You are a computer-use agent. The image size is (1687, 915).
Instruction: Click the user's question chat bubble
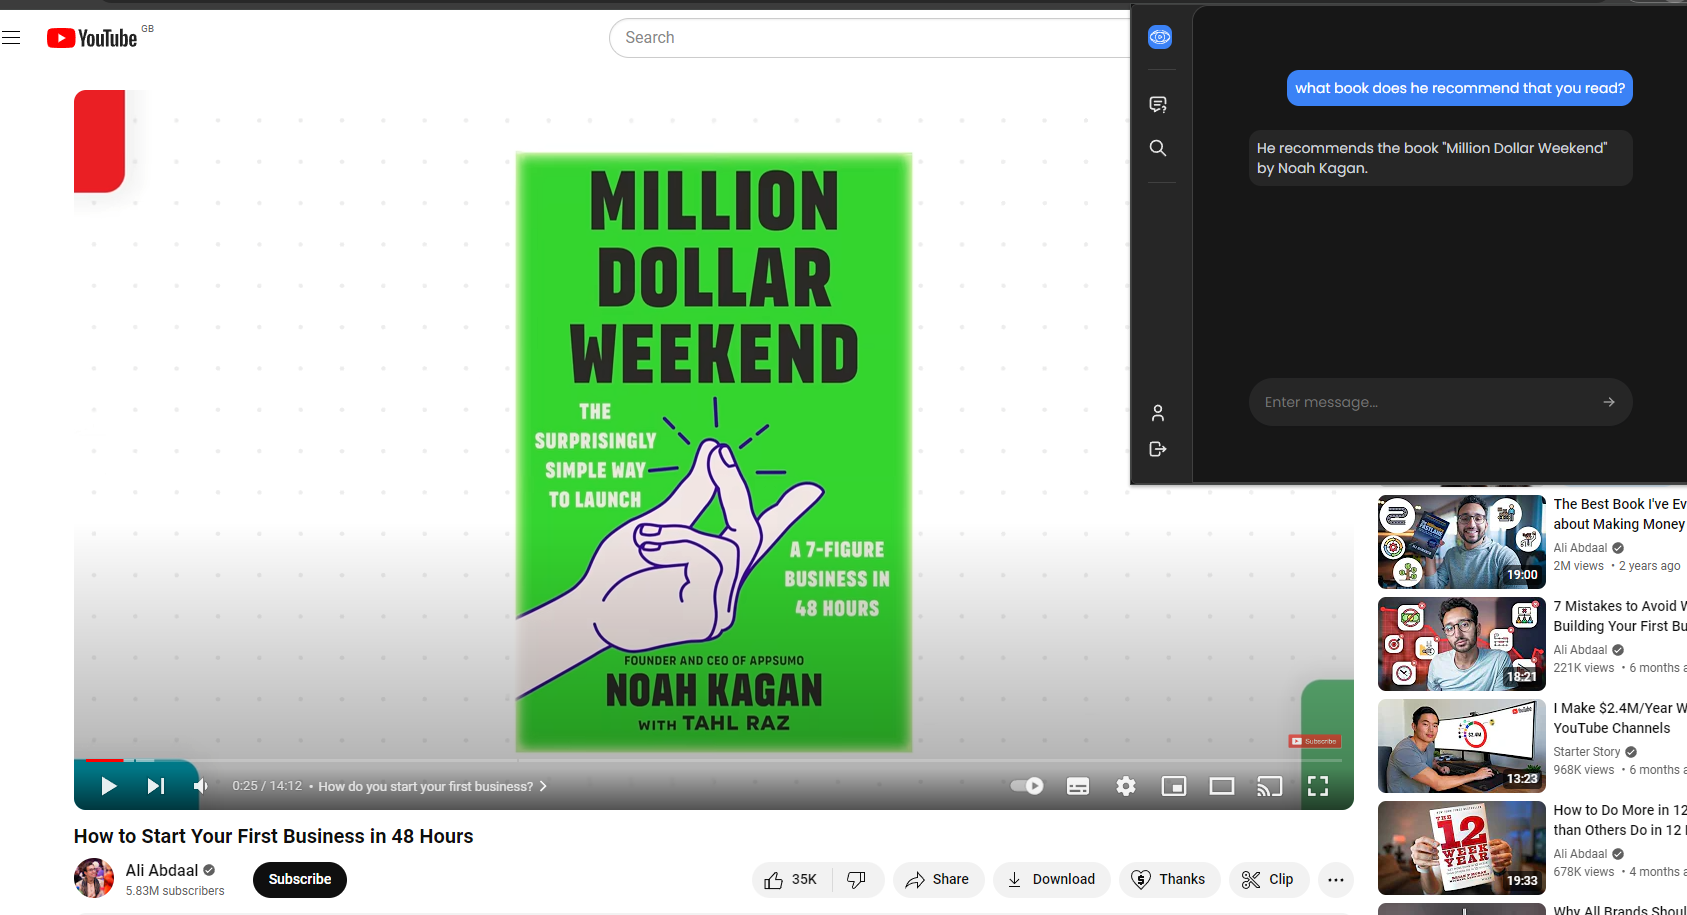(1460, 88)
